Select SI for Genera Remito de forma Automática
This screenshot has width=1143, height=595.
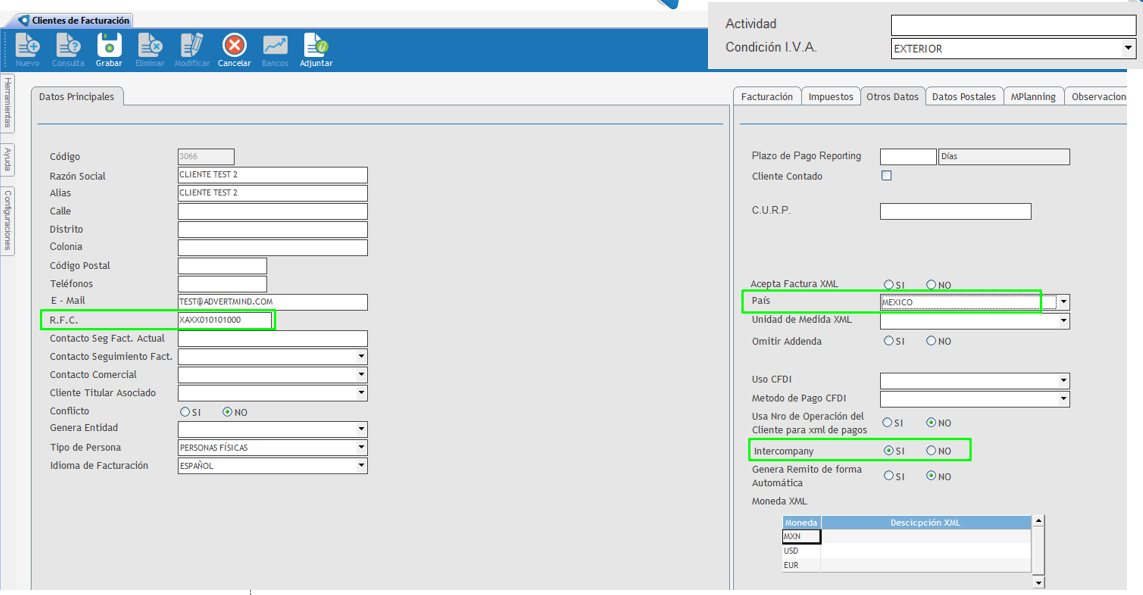889,476
